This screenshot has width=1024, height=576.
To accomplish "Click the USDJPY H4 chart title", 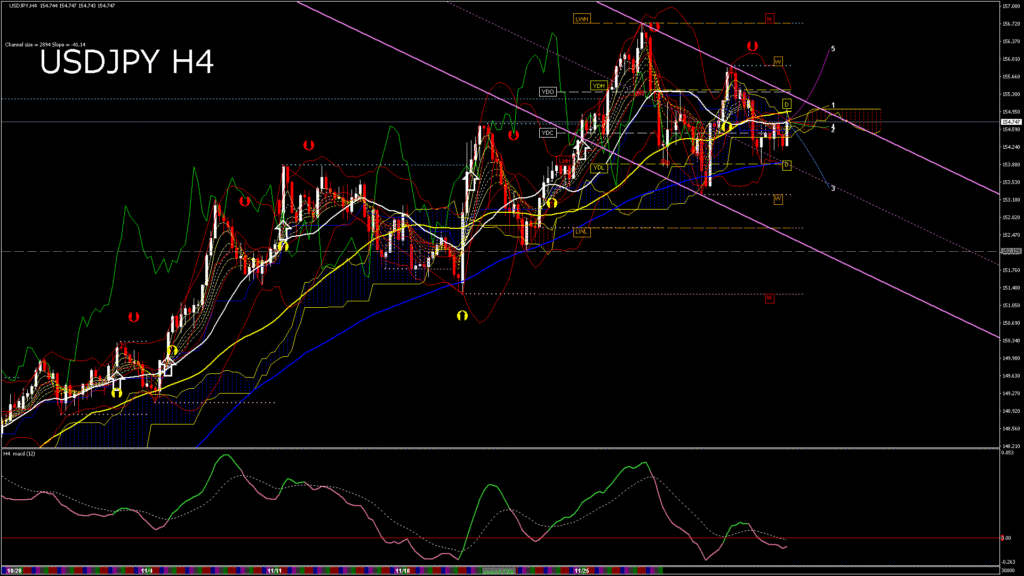I will [127, 62].
